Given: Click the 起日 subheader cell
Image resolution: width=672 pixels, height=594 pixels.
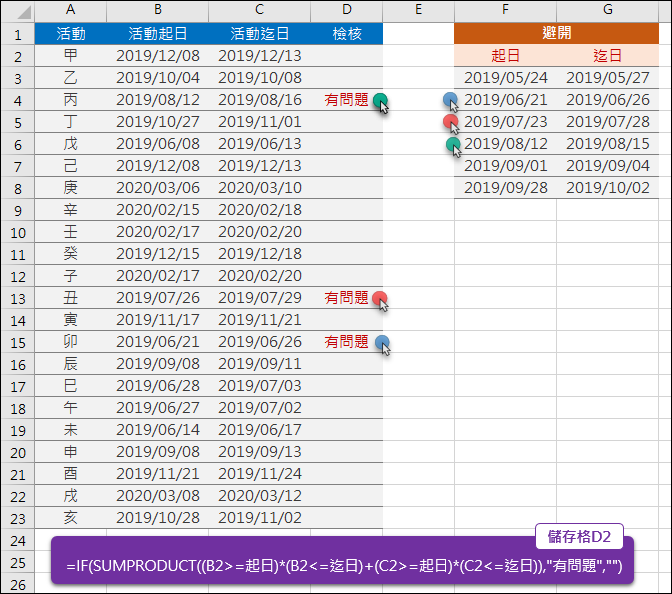Looking at the screenshot, I should (x=505, y=56).
